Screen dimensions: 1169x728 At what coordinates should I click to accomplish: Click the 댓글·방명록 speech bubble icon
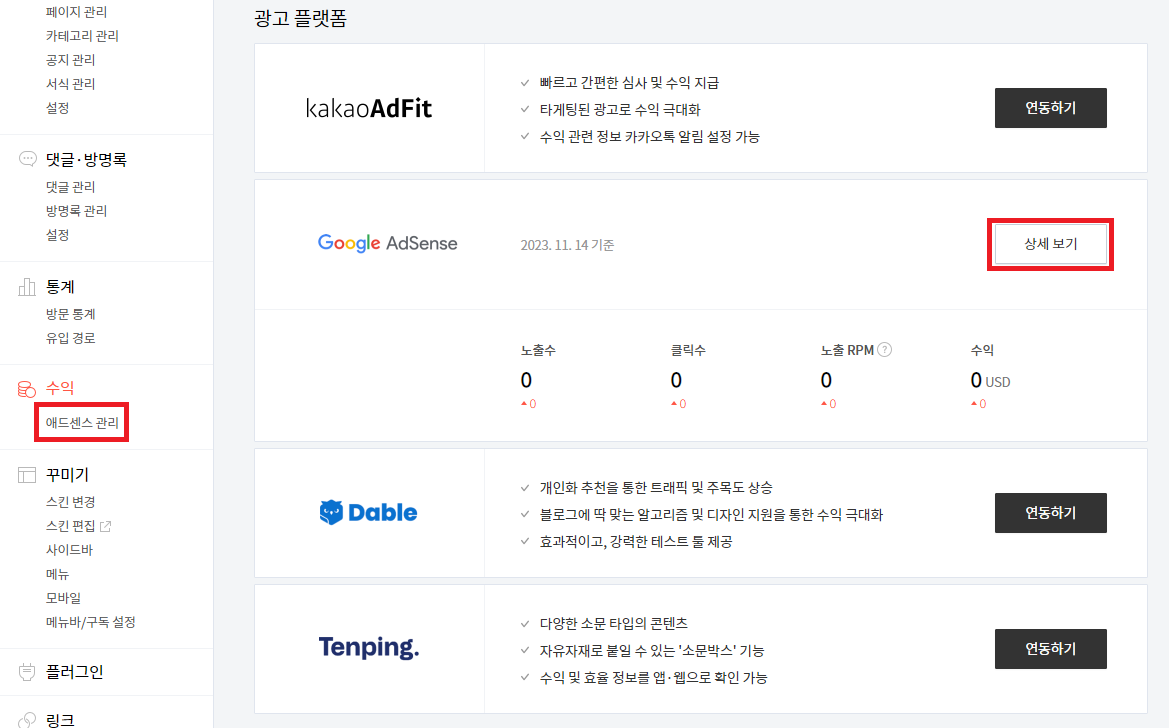(28, 159)
